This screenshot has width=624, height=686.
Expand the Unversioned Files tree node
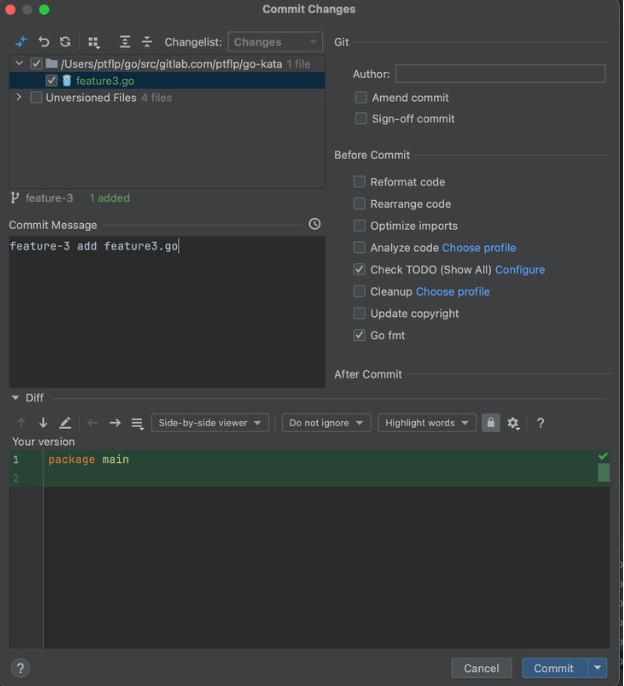pos(19,98)
